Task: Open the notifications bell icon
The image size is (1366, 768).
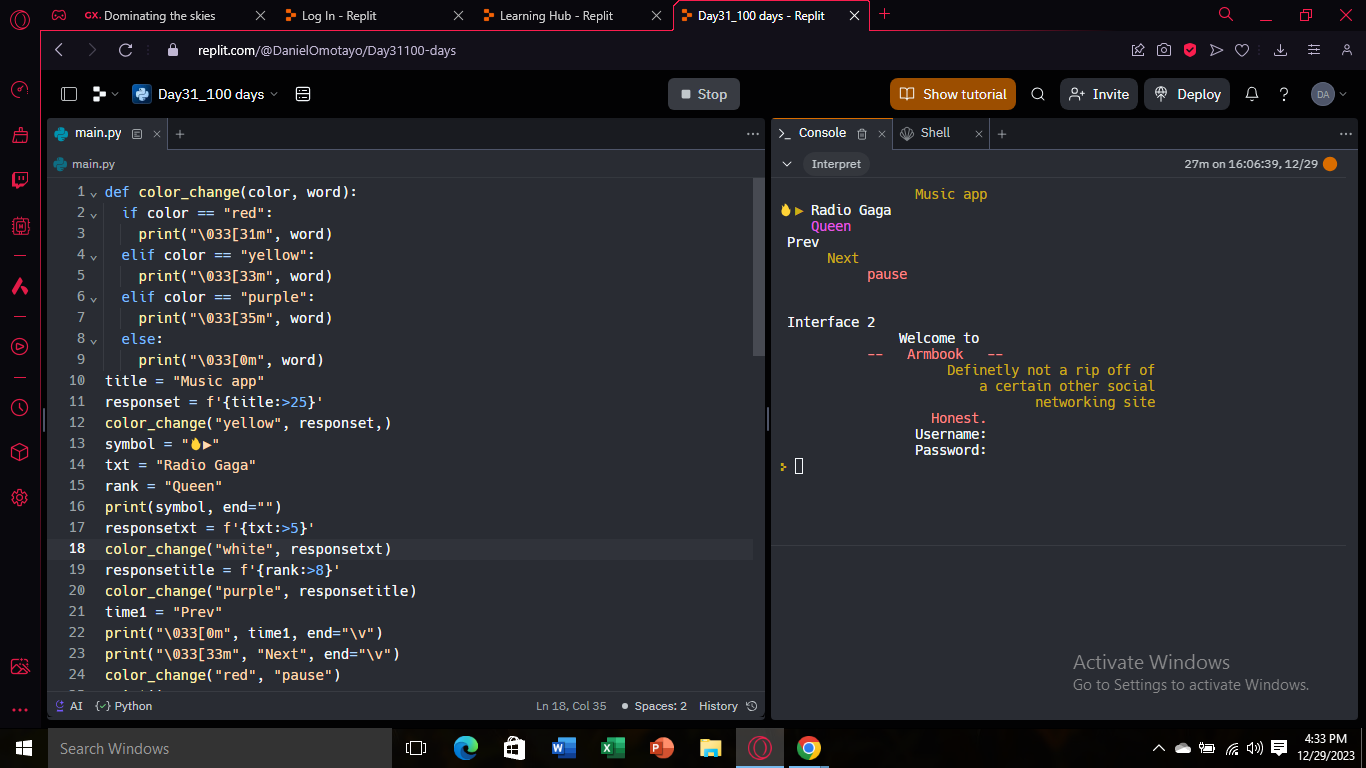Action: 1251,94
